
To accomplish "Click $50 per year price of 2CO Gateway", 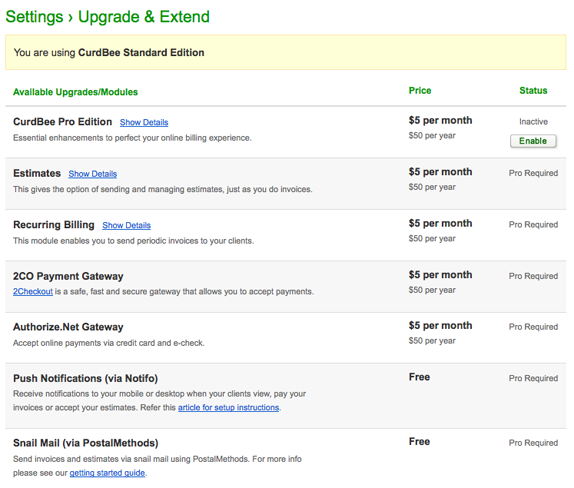I will pyautogui.click(x=432, y=290).
